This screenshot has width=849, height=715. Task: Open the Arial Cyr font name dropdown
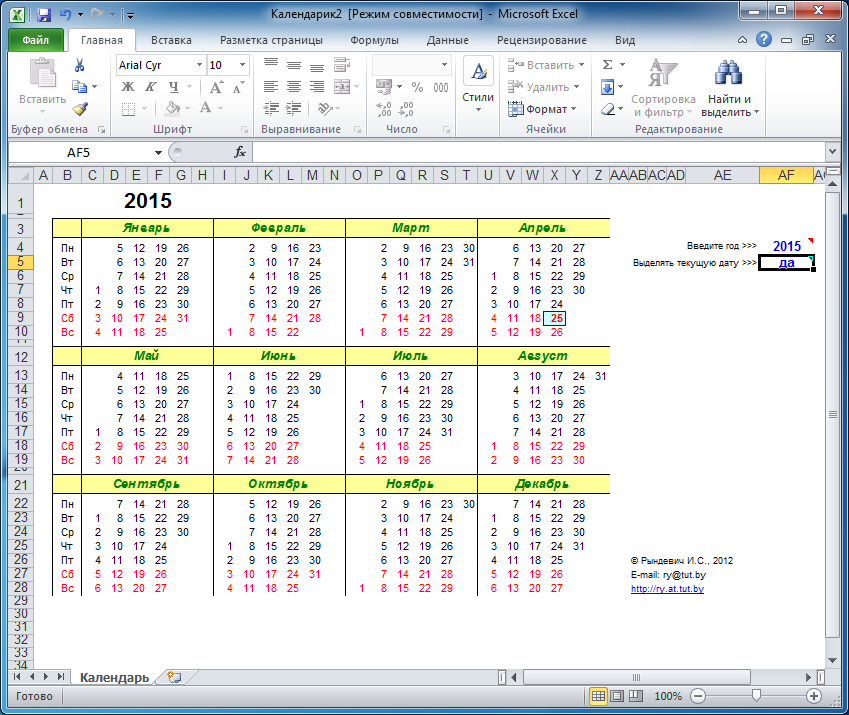[x=199, y=65]
